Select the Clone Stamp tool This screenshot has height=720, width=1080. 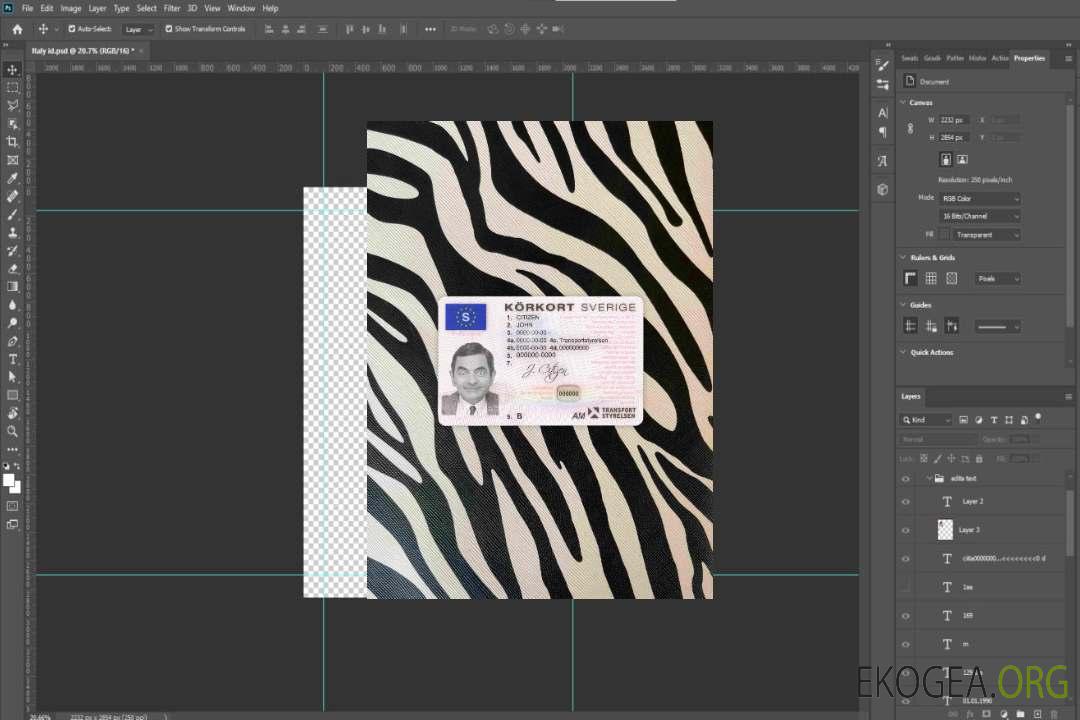pos(12,233)
